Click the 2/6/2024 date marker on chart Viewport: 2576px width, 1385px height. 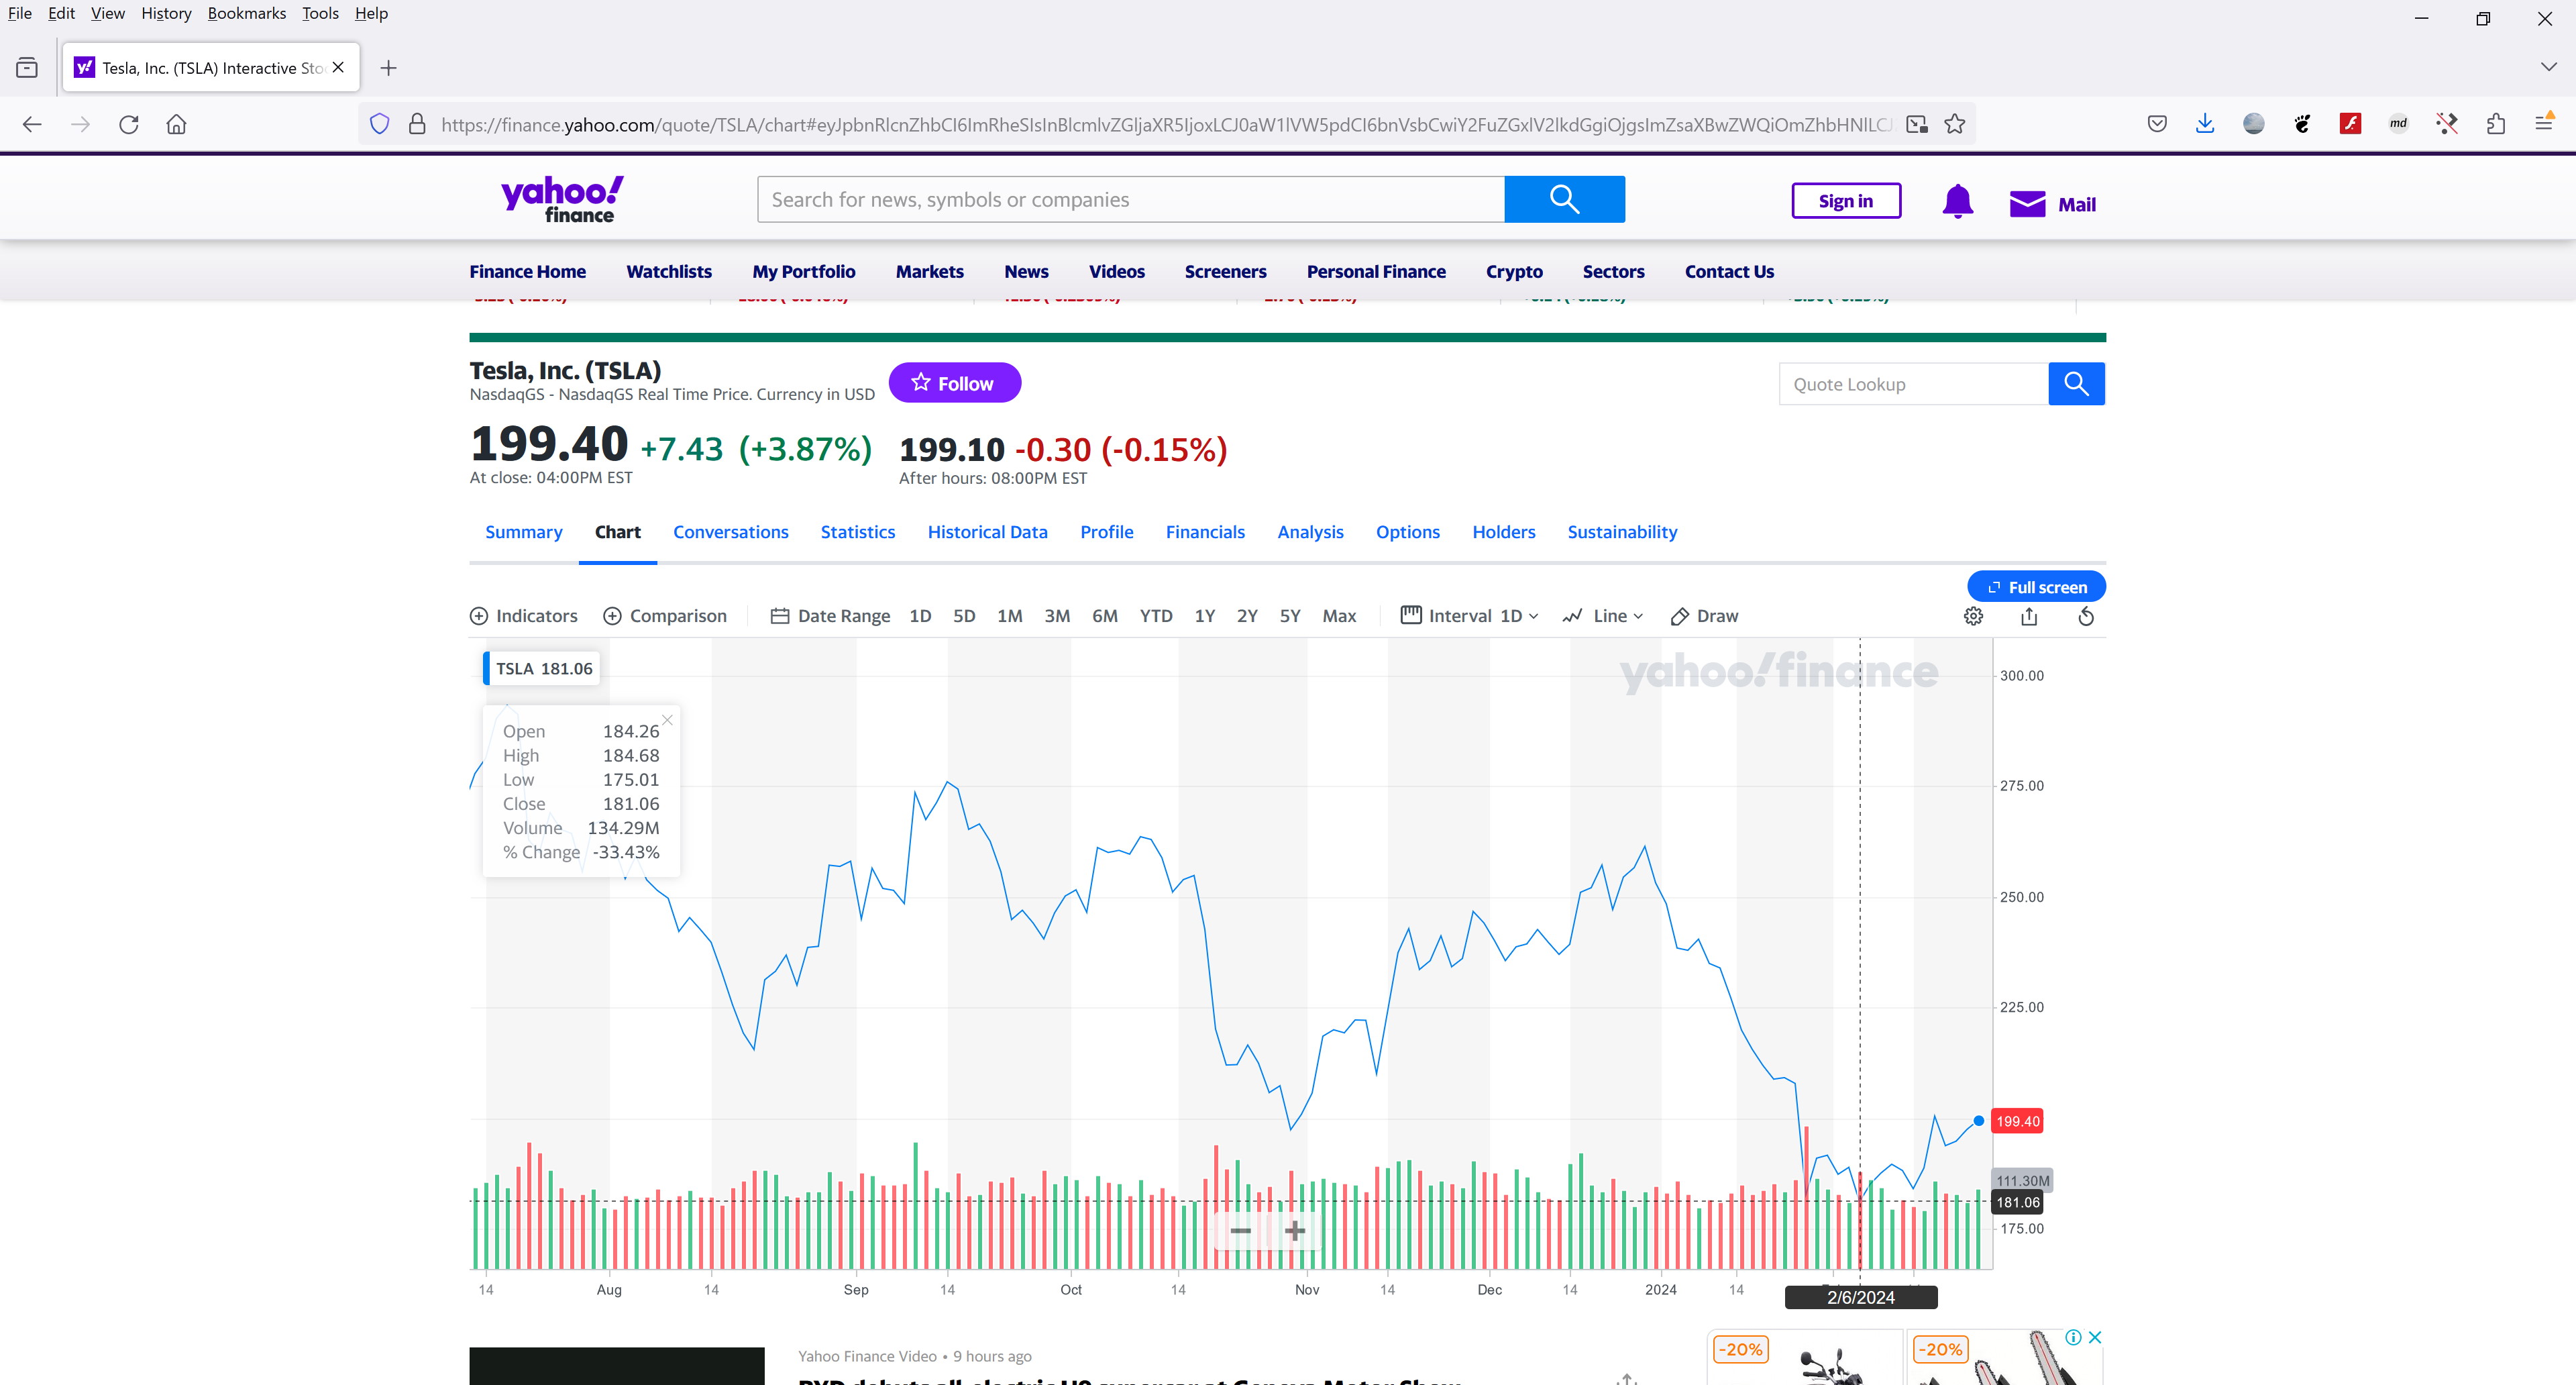pos(1861,1297)
